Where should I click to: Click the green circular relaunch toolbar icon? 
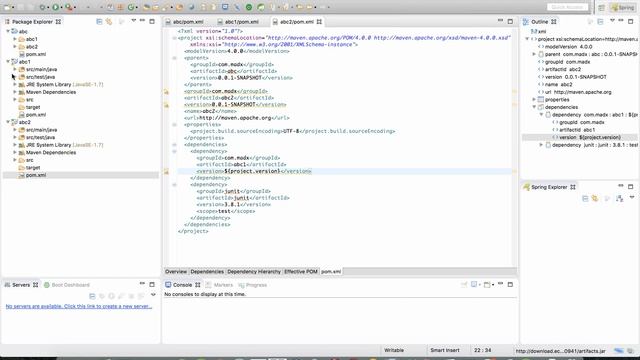pos(131,7)
